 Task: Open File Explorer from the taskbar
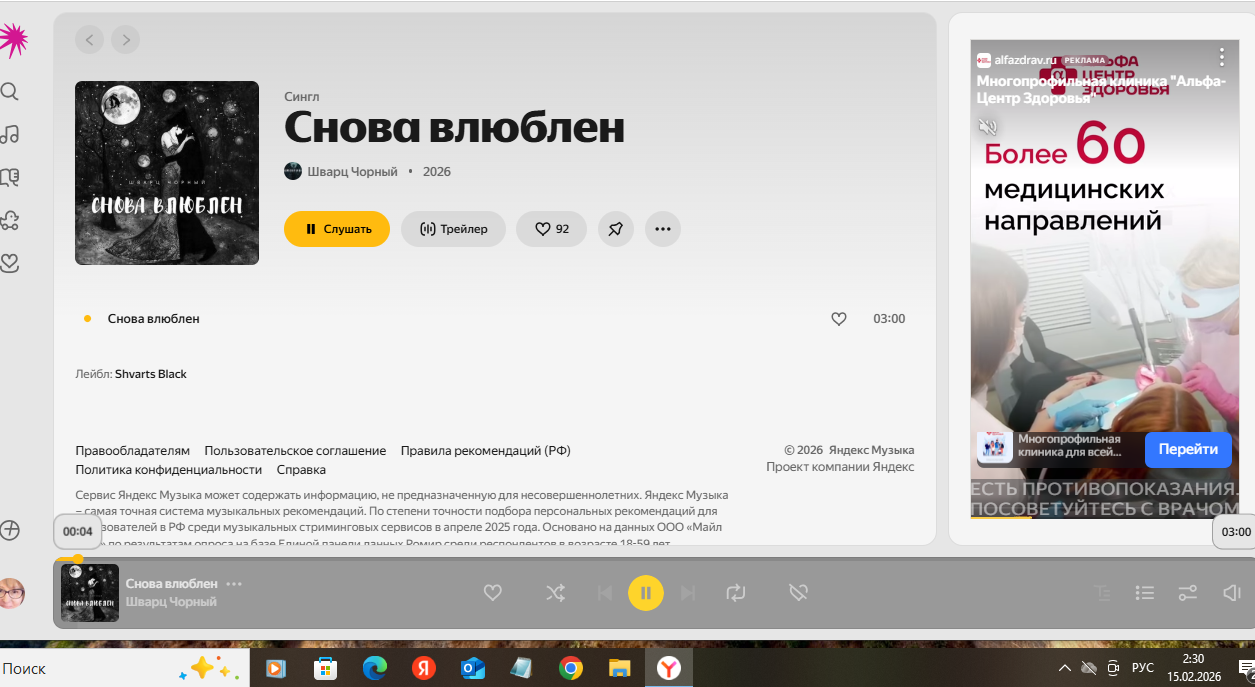pyautogui.click(x=620, y=668)
